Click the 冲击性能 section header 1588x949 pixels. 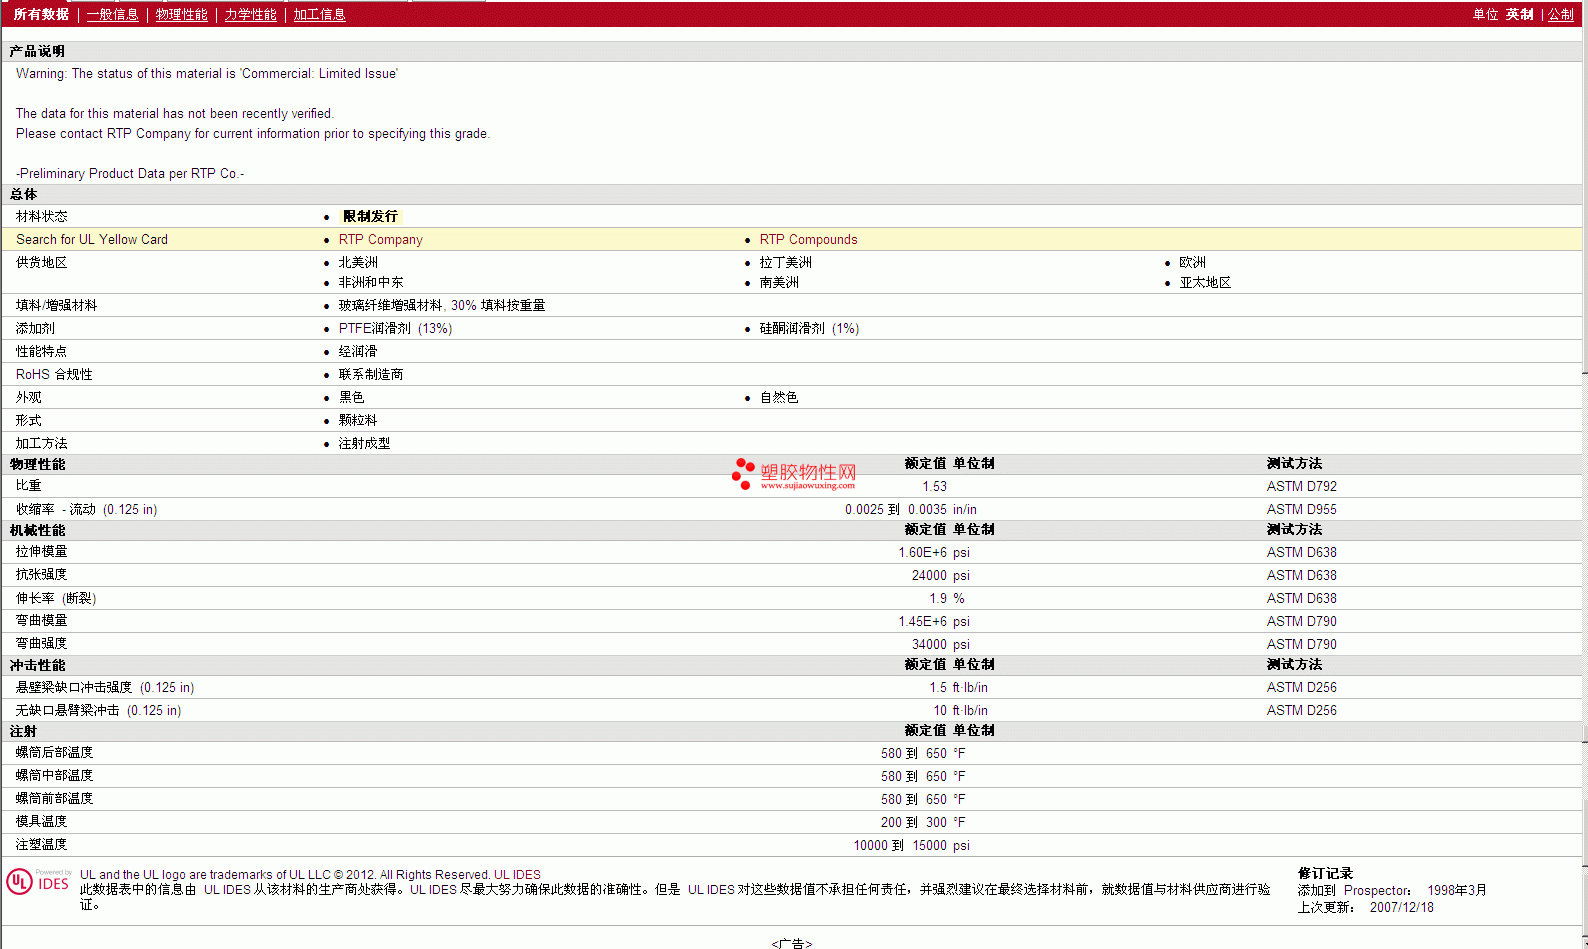[x=37, y=665]
